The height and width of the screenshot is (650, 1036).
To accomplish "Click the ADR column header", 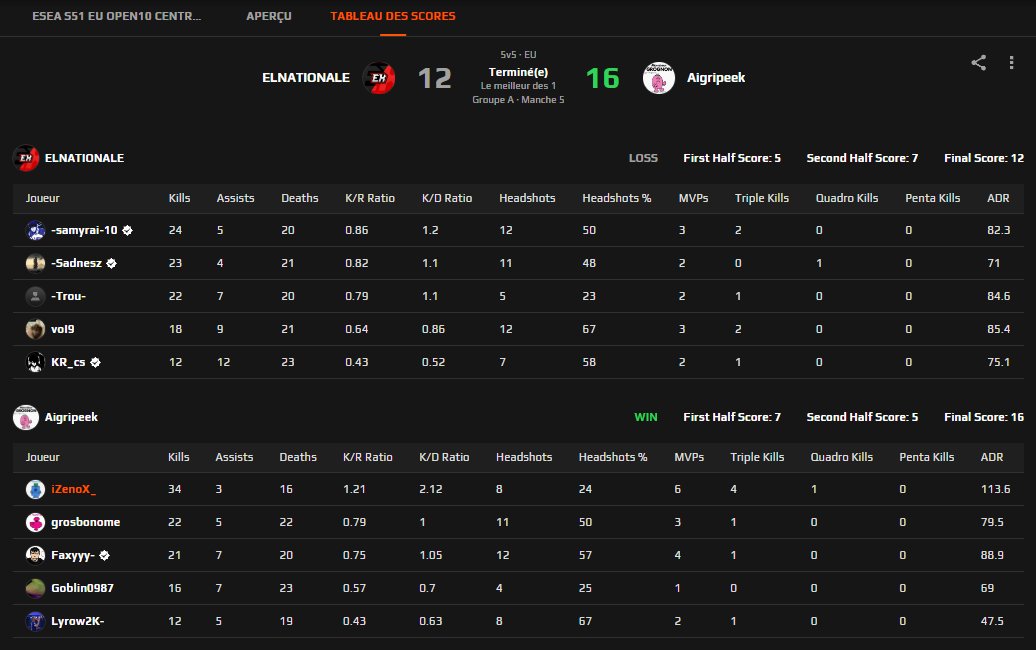I will pos(998,198).
